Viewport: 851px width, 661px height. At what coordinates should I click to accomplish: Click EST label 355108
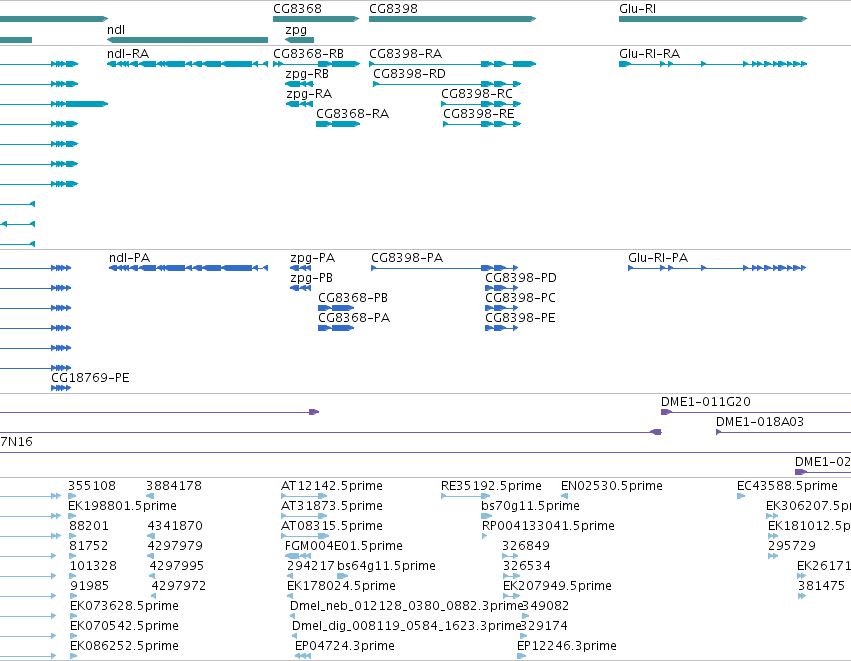tap(92, 486)
